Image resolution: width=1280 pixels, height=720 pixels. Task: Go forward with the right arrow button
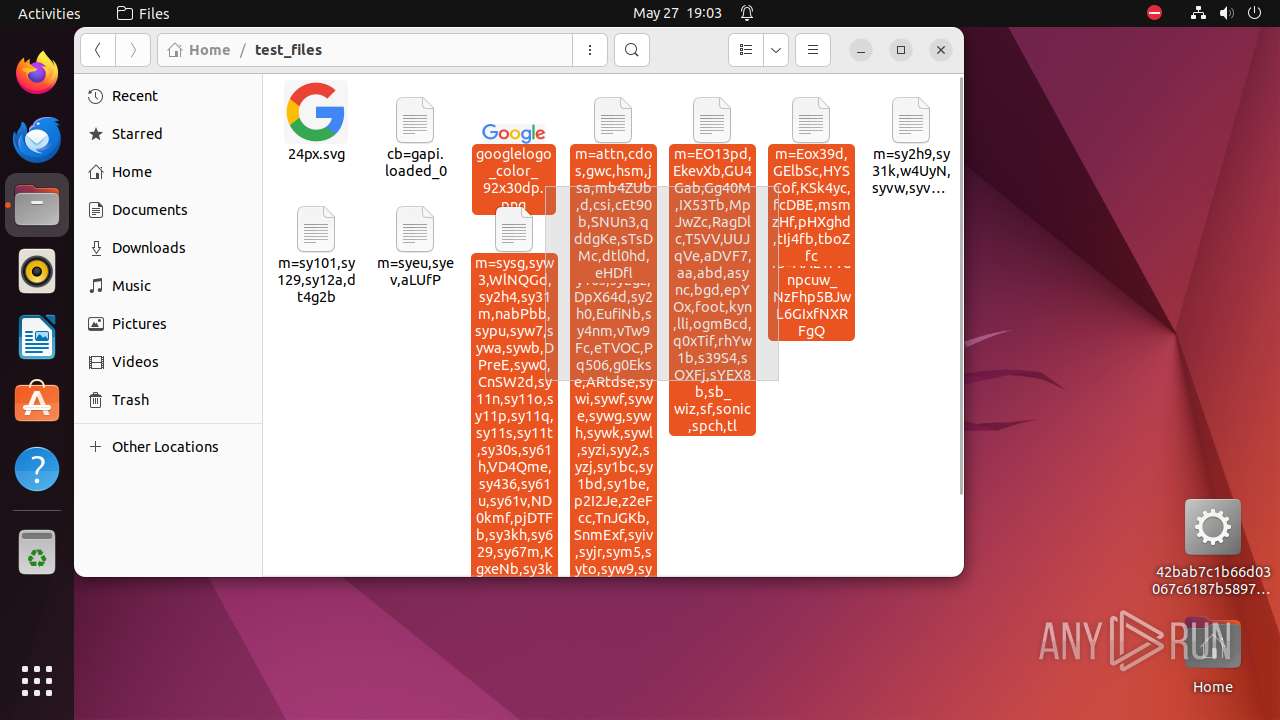click(x=133, y=50)
